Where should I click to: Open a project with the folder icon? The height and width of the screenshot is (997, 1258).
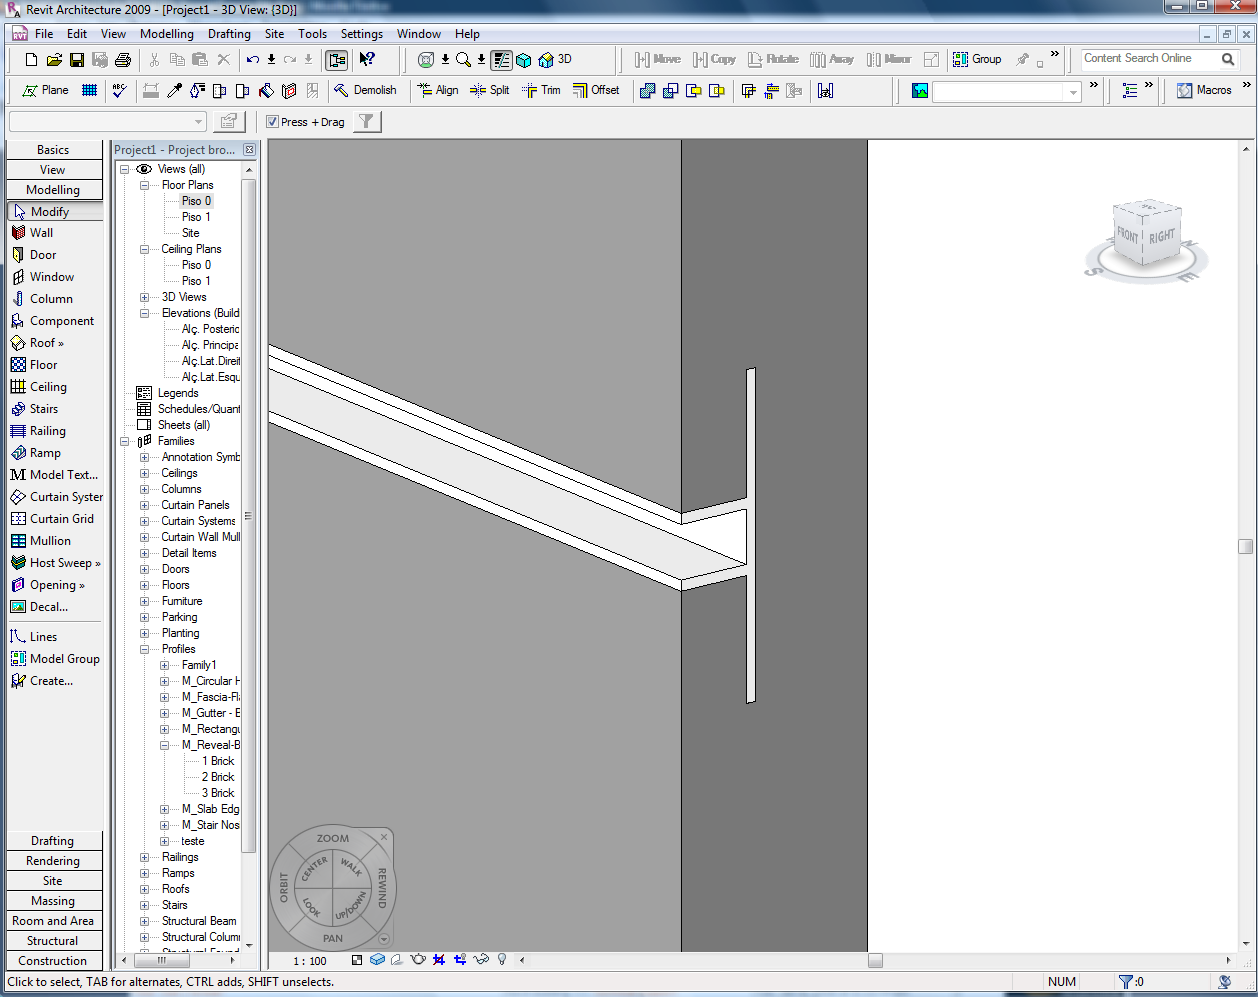(54, 60)
